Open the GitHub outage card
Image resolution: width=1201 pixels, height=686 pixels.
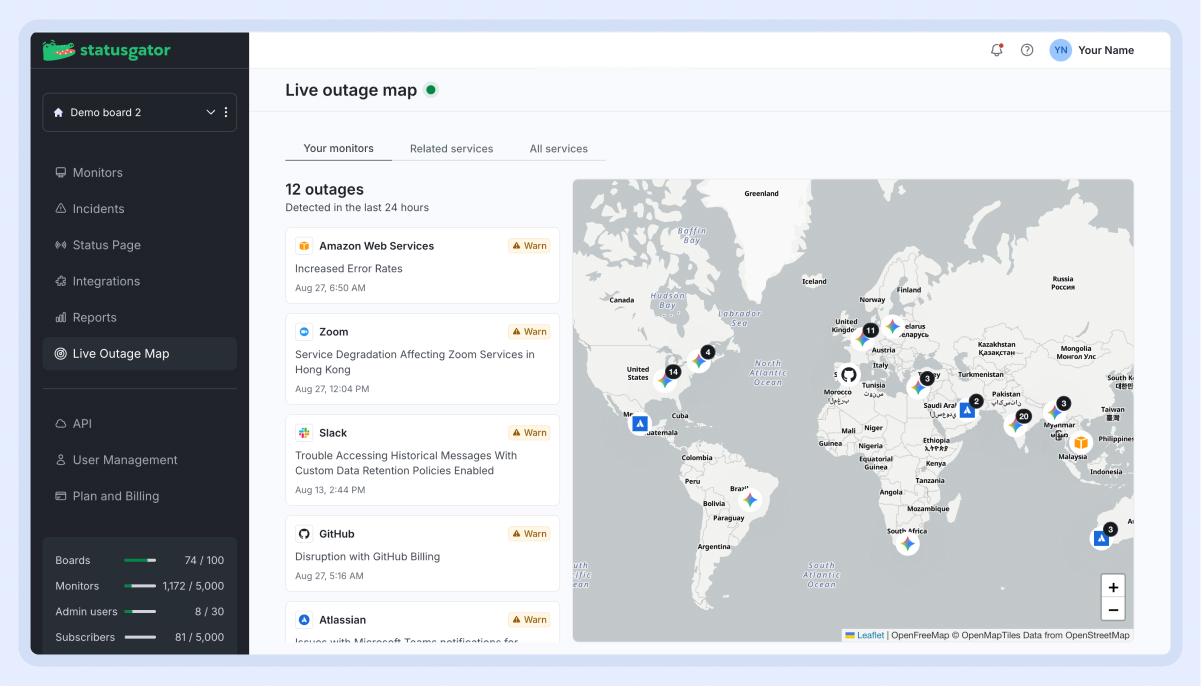coord(422,554)
